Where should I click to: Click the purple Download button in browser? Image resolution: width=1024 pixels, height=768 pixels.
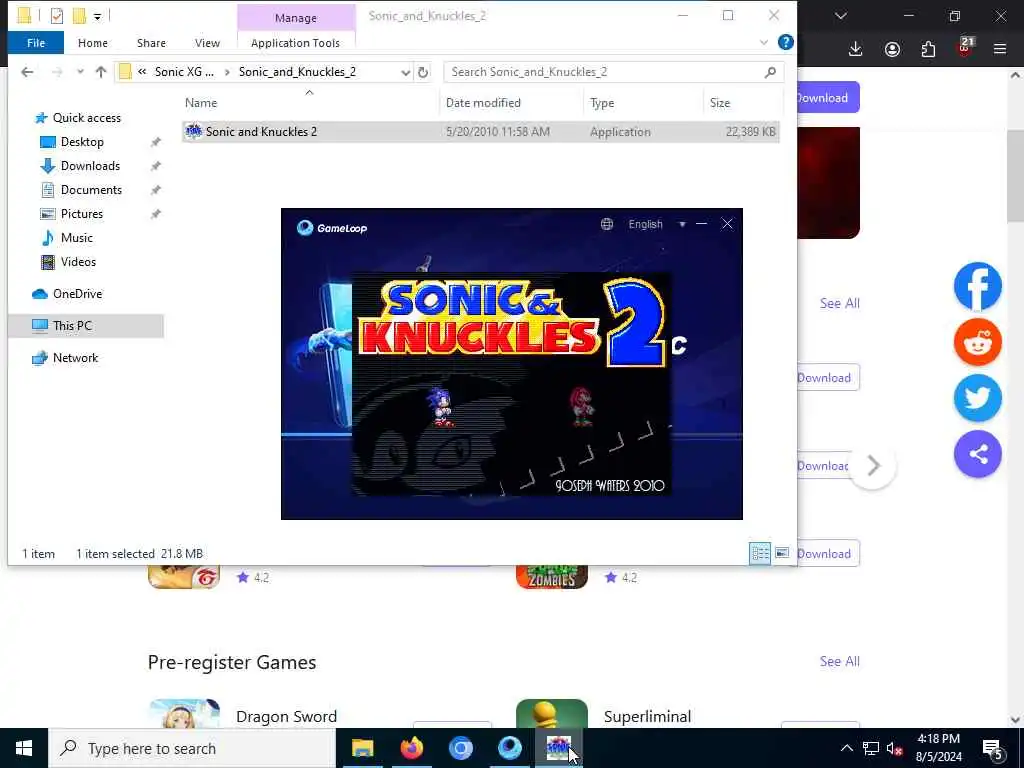(x=828, y=98)
